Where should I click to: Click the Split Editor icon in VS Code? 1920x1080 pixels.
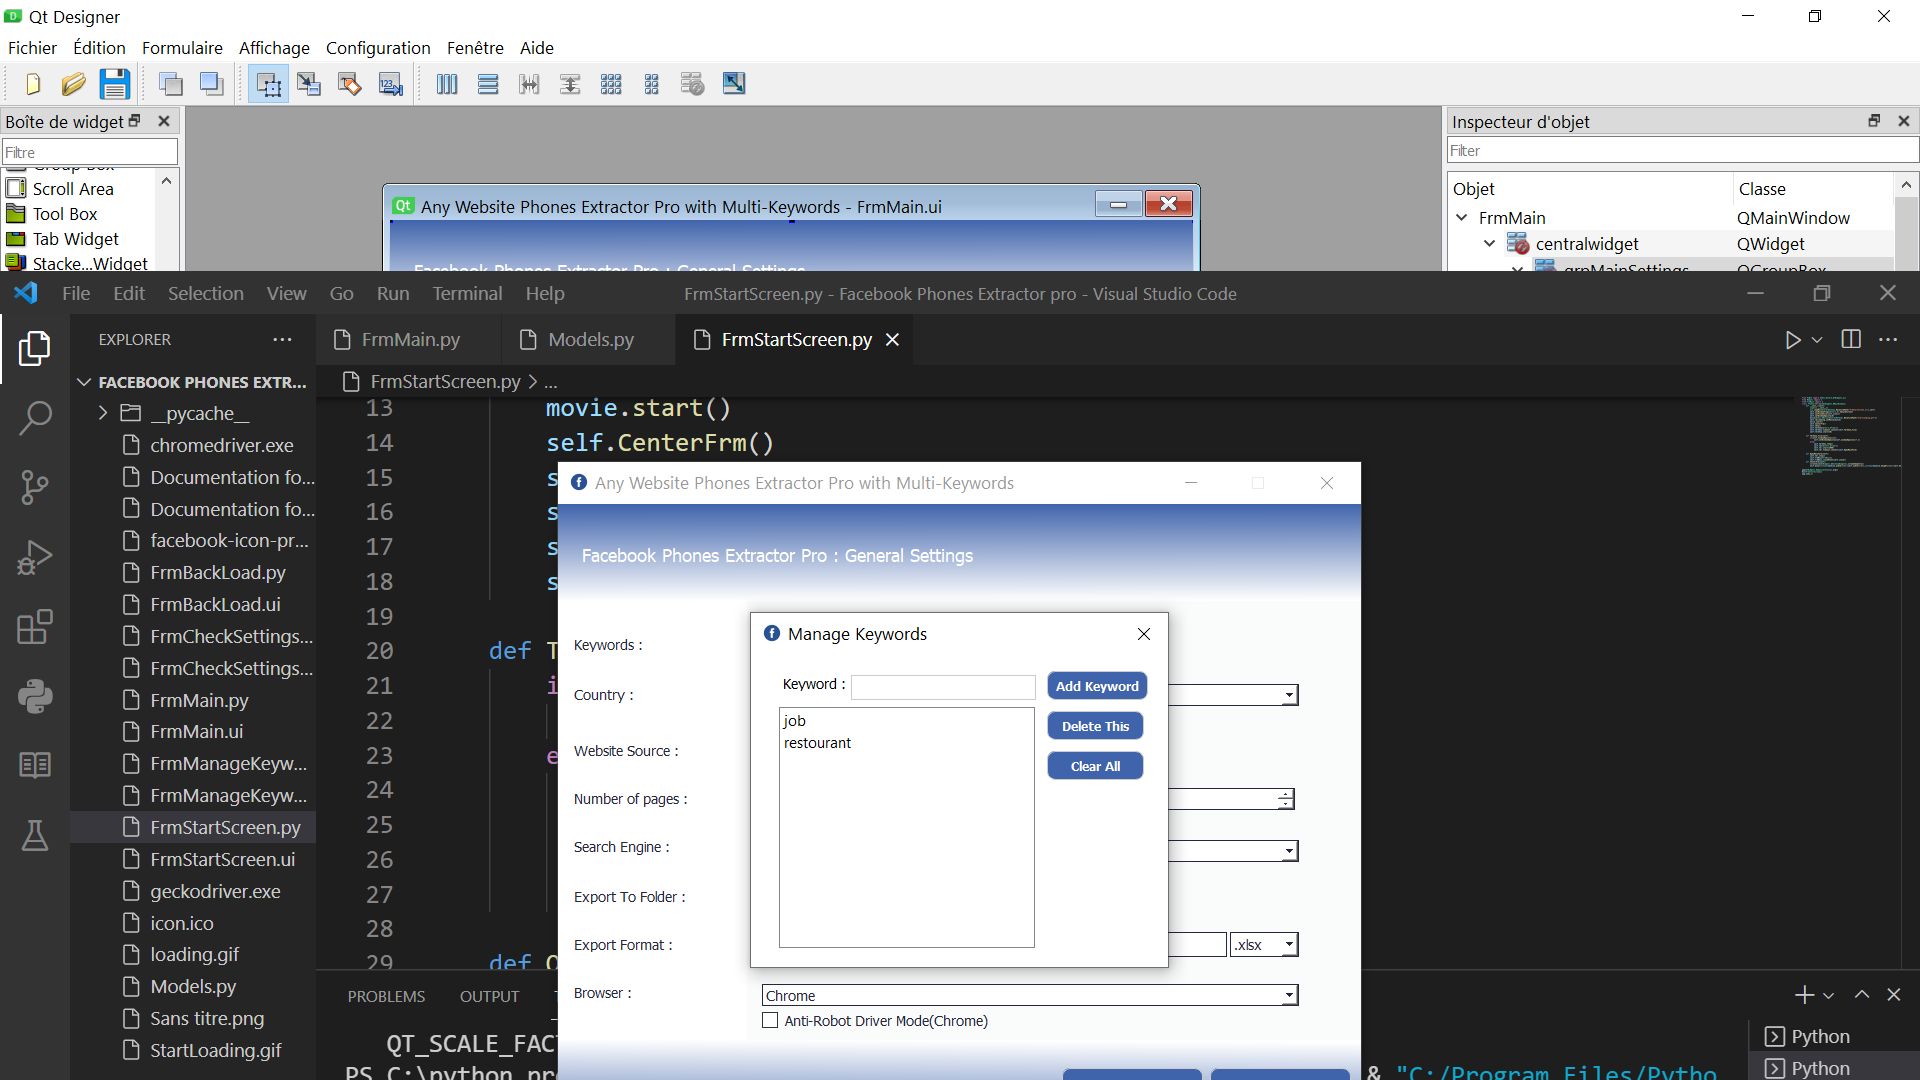[x=1851, y=339]
